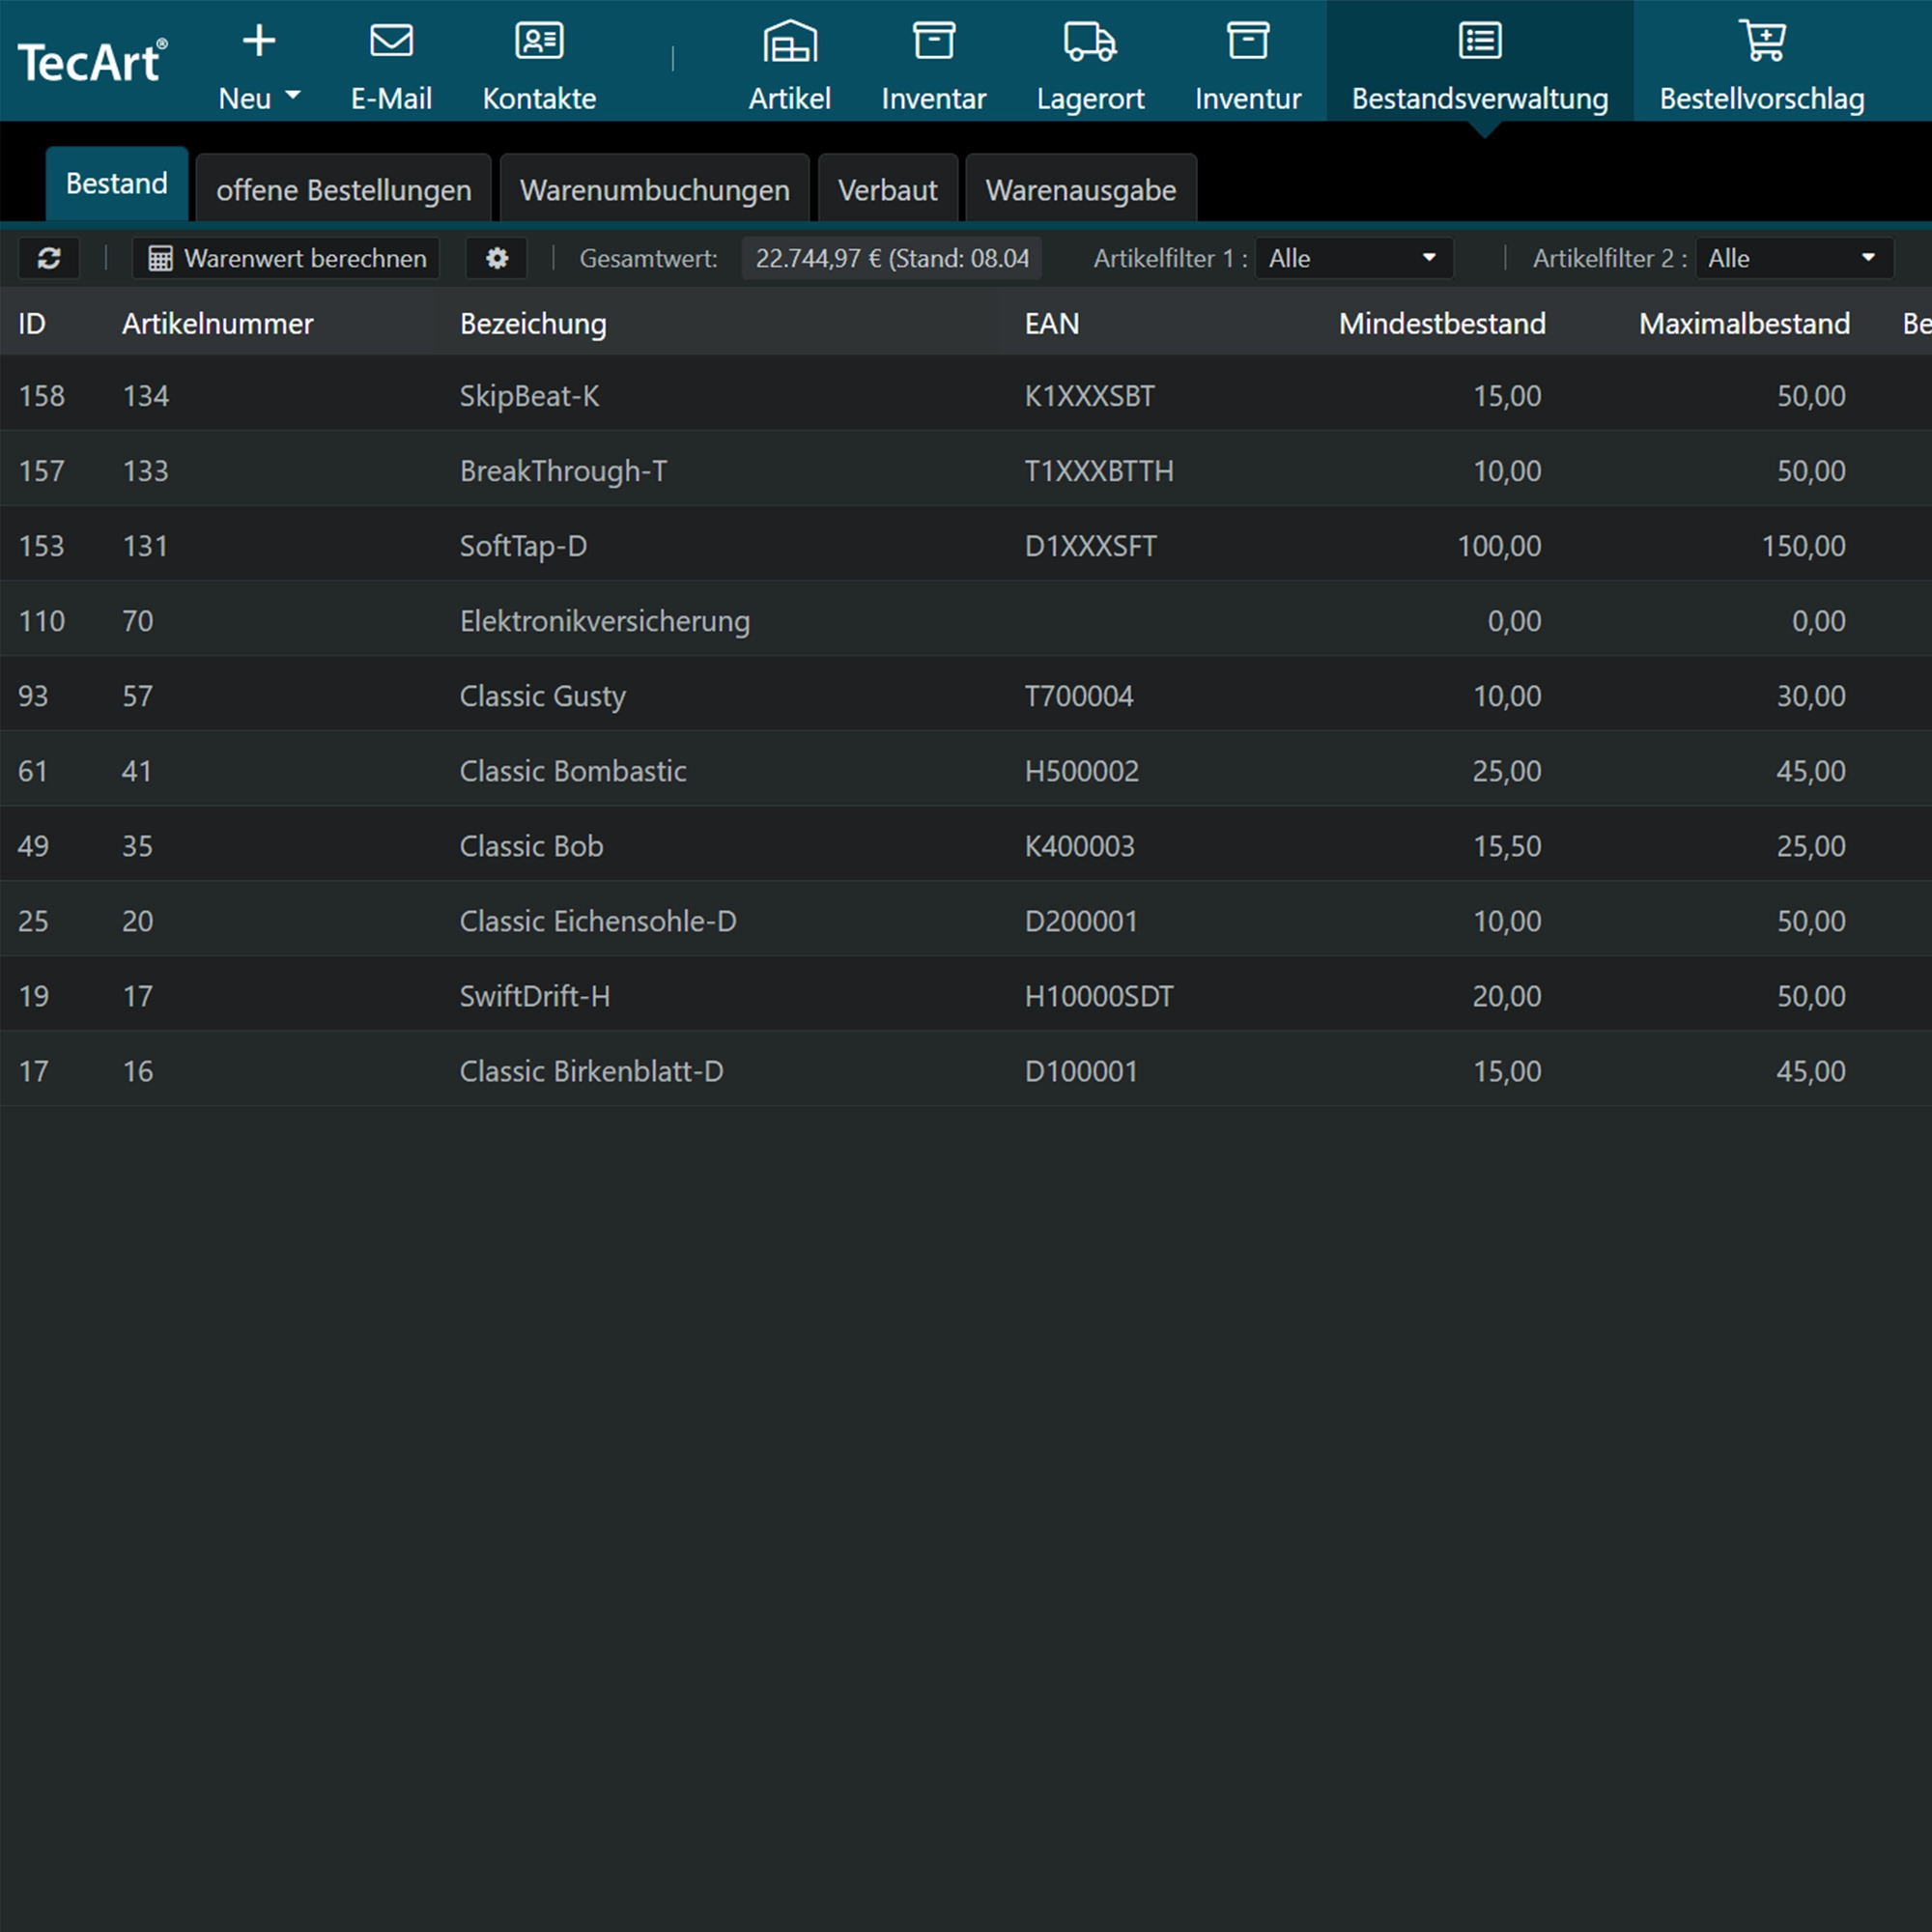The height and width of the screenshot is (1932, 1932).
Task: Open the Bestellvorschlag cart module
Action: pos(1762,68)
